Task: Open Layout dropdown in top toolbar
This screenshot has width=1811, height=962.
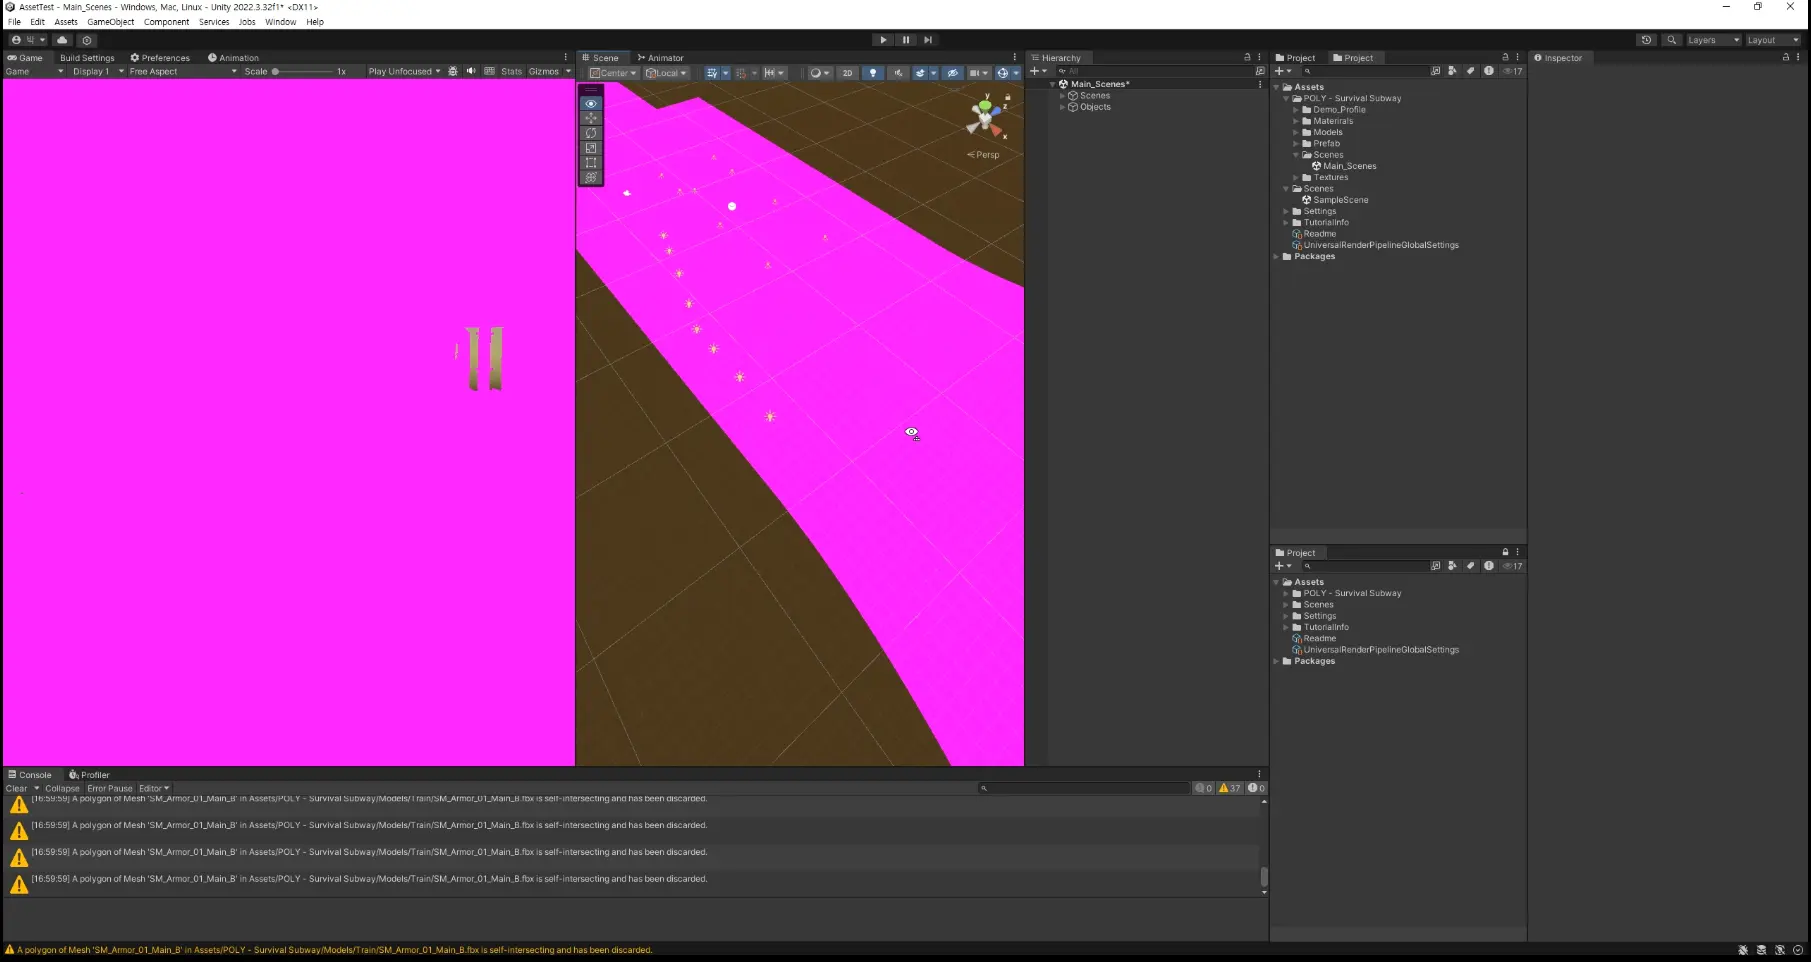Action: (x=1773, y=40)
